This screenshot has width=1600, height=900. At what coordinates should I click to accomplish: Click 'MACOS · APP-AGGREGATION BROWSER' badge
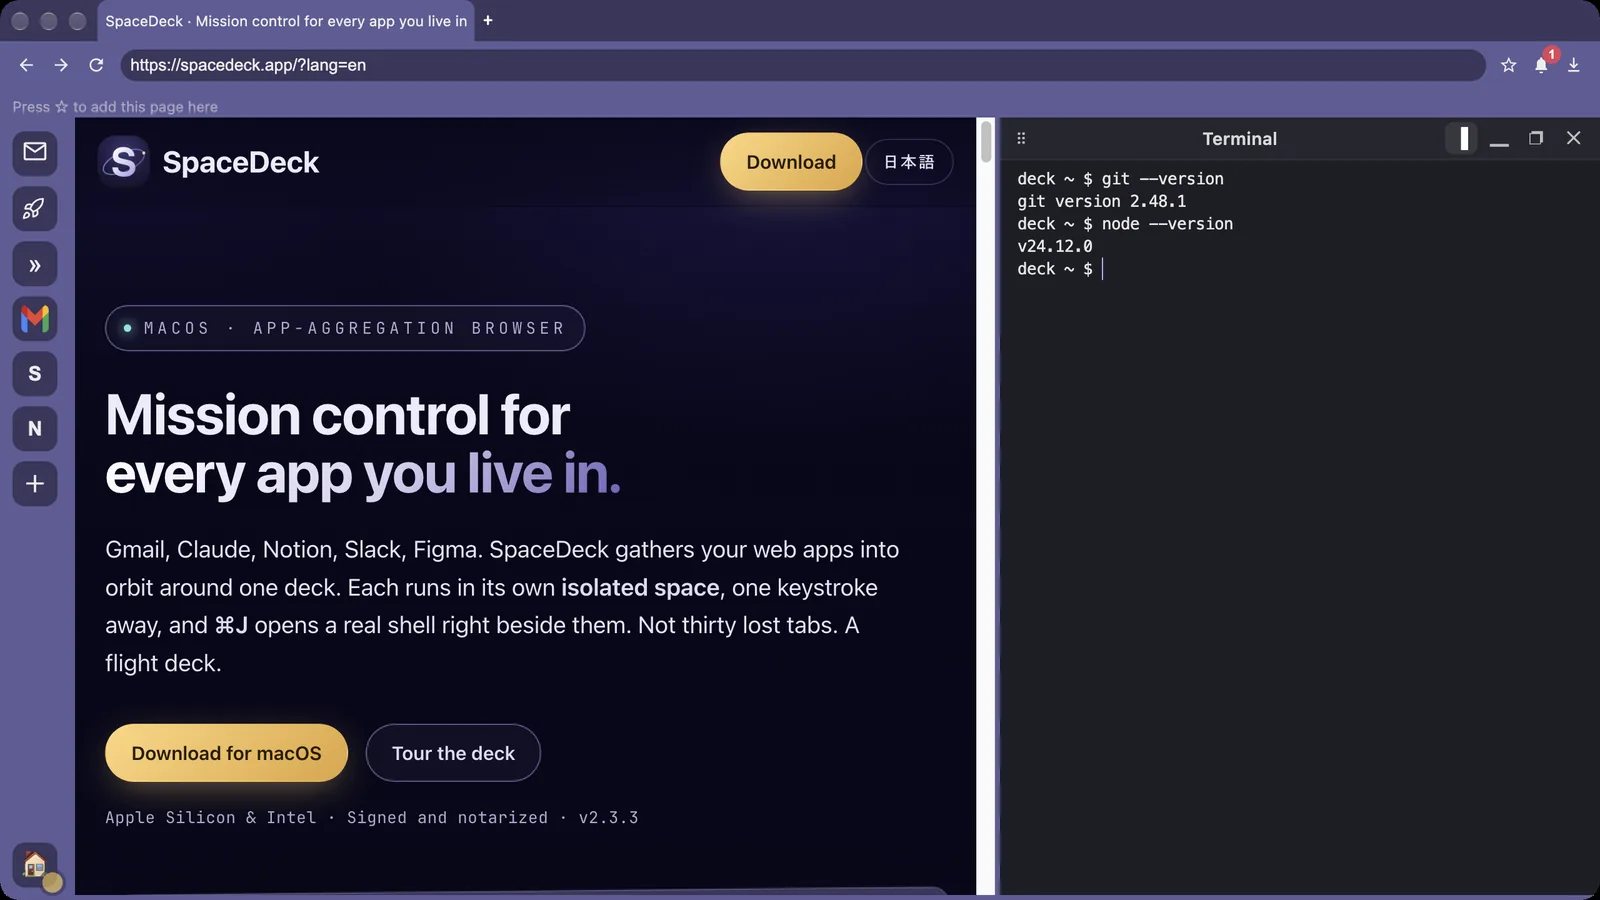point(345,328)
